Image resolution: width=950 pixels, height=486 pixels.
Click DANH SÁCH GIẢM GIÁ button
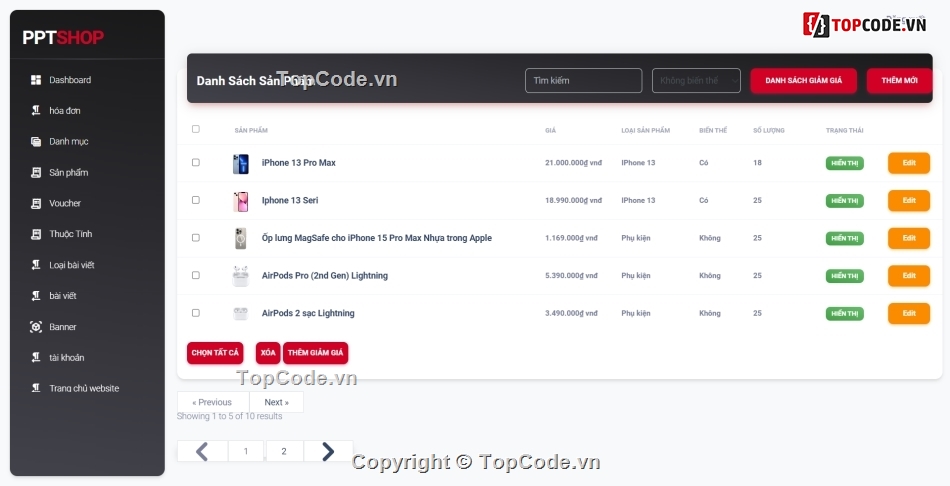coord(803,81)
